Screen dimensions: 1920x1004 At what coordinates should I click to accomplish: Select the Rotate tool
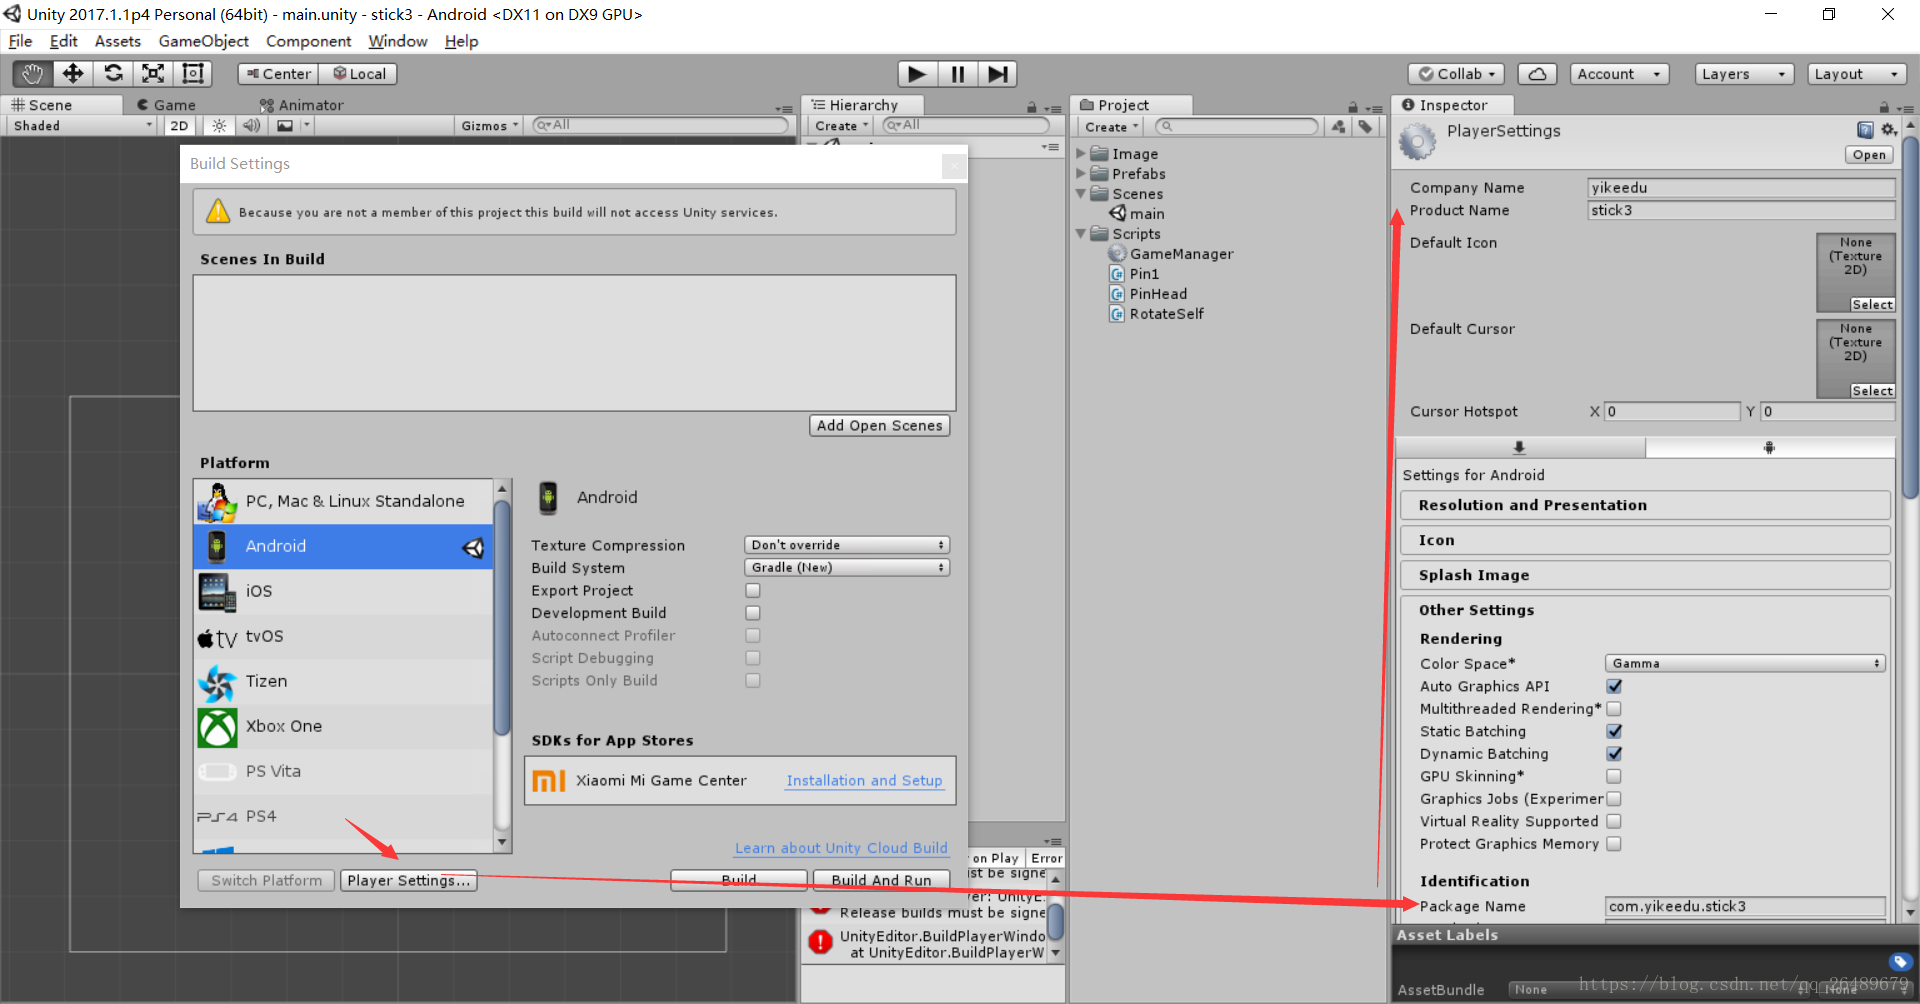pyautogui.click(x=113, y=74)
